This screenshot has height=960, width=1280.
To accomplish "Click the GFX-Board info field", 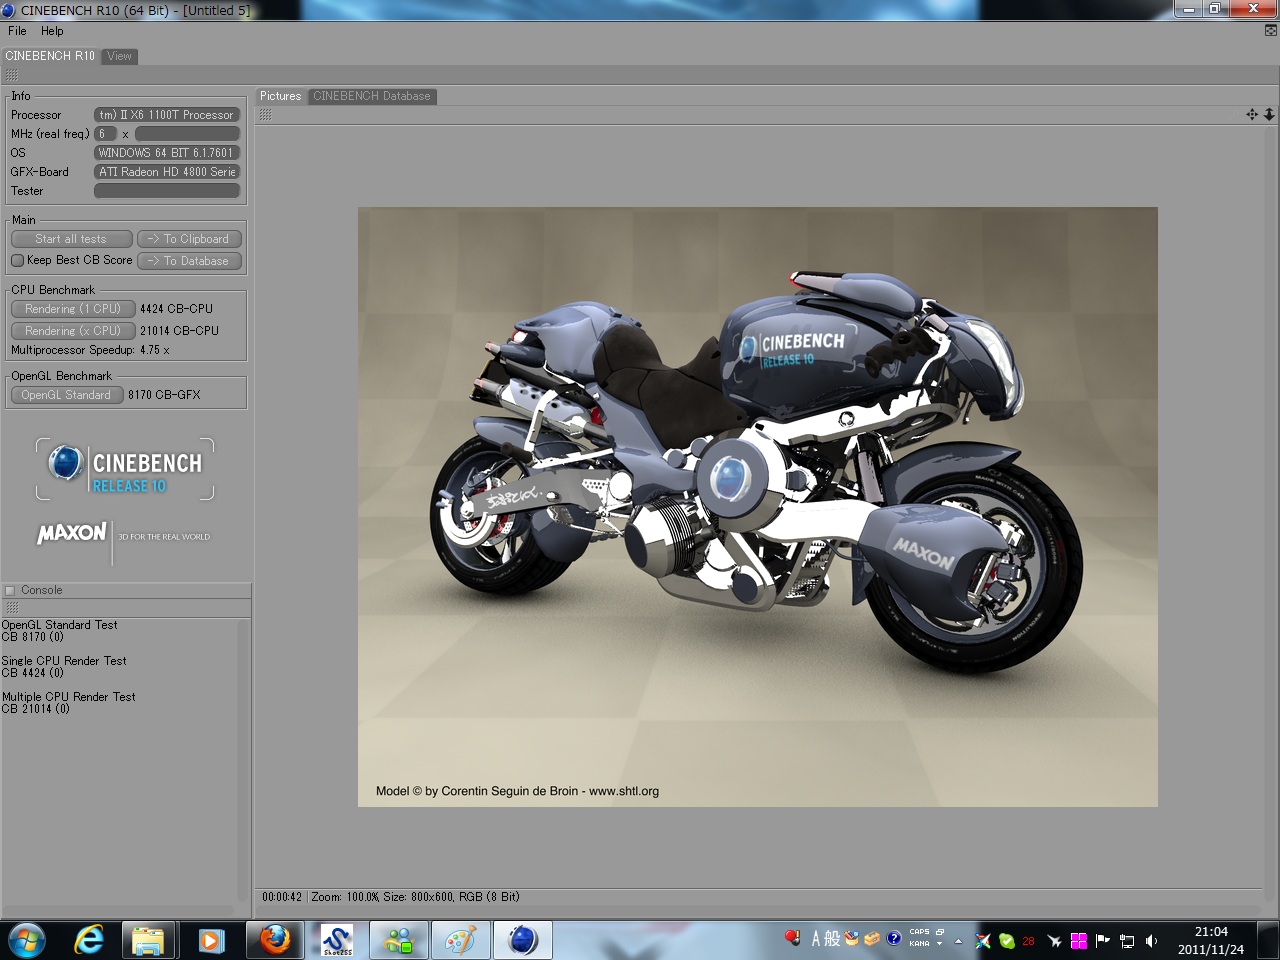I will click(167, 172).
